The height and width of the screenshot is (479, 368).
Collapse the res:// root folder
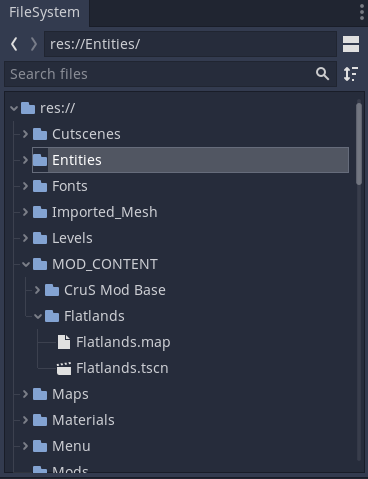(14, 108)
